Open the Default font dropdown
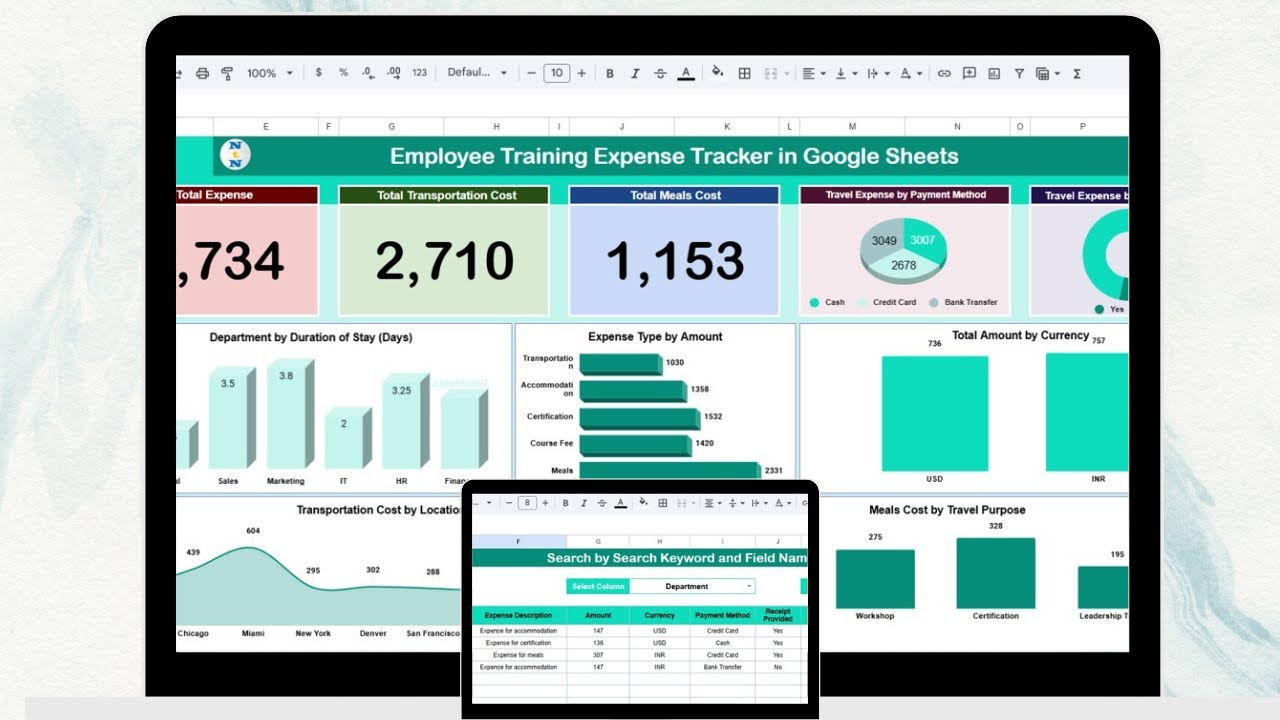The width and height of the screenshot is (1280, 720). click(x=477, y=73)
